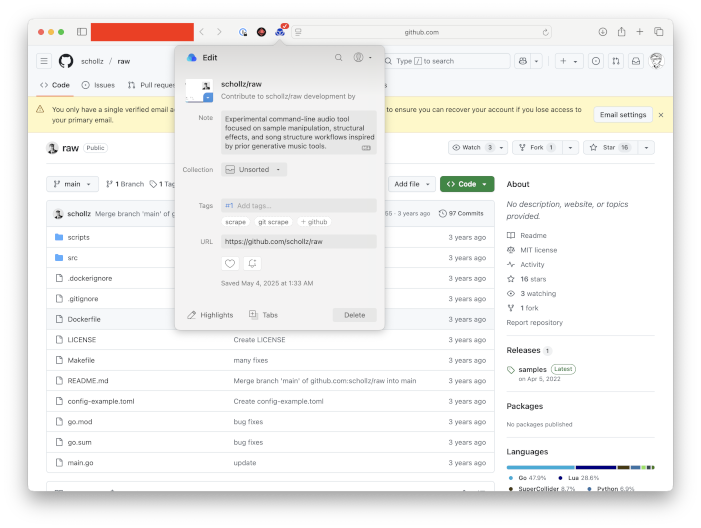The width and height of the screenshot is (701, 528).
Task: Open create new plus dropdown
Action: click(569, 61)
